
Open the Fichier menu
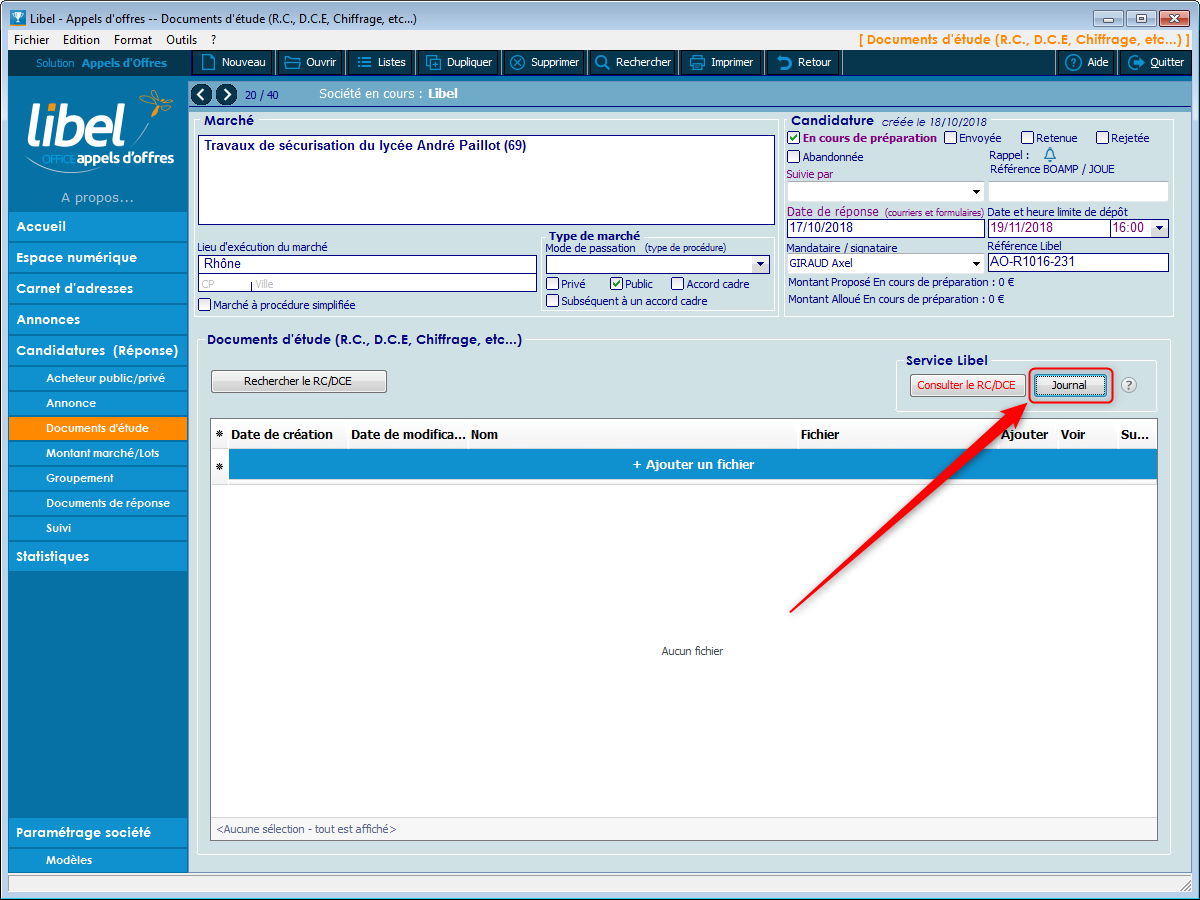tap(32, 40)
